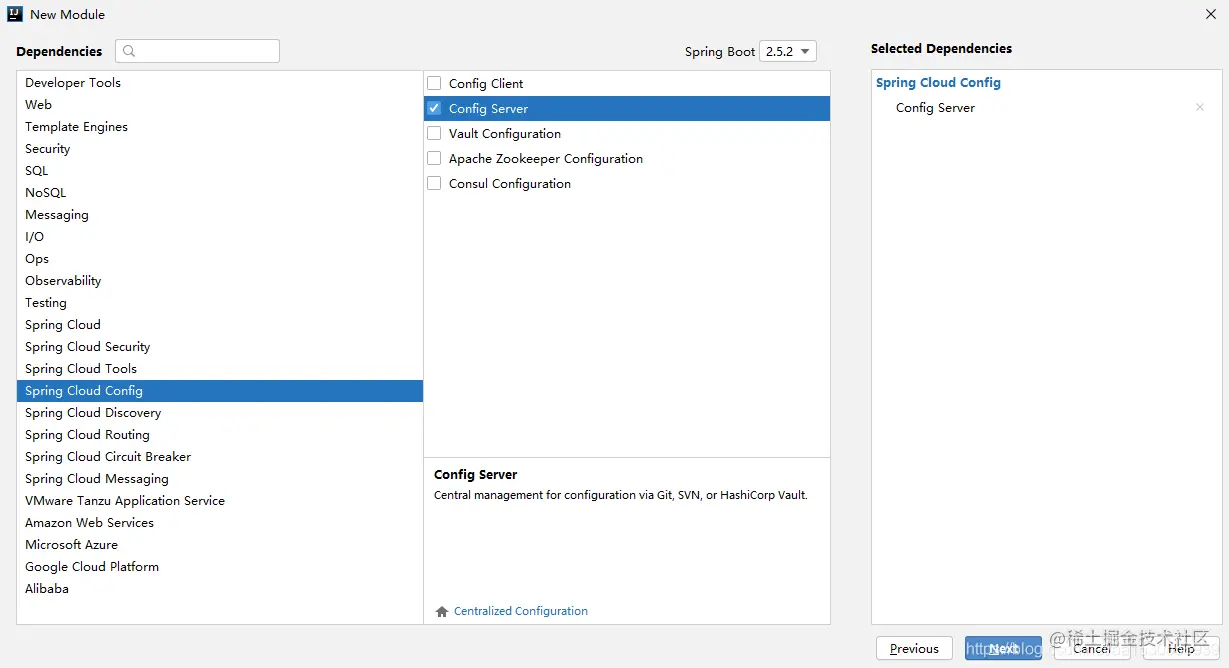The image size is (1229, 668).
Task: Choose the Testing category
Action: pyautogui.click(x=220, y=303)
